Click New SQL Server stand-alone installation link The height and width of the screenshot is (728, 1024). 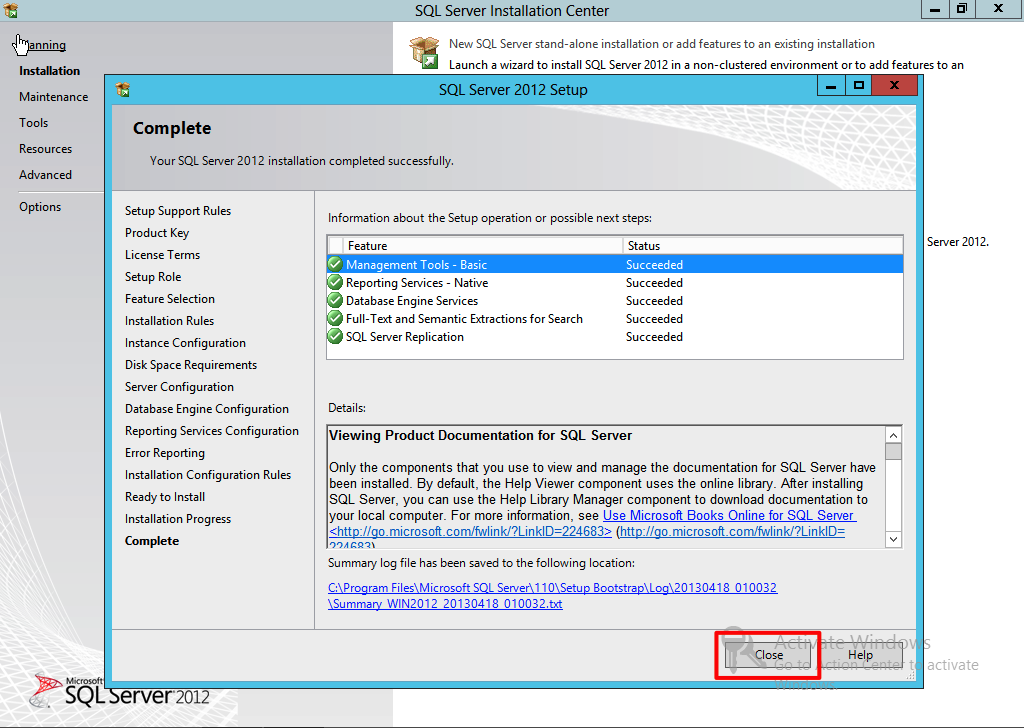coord(662,44)
